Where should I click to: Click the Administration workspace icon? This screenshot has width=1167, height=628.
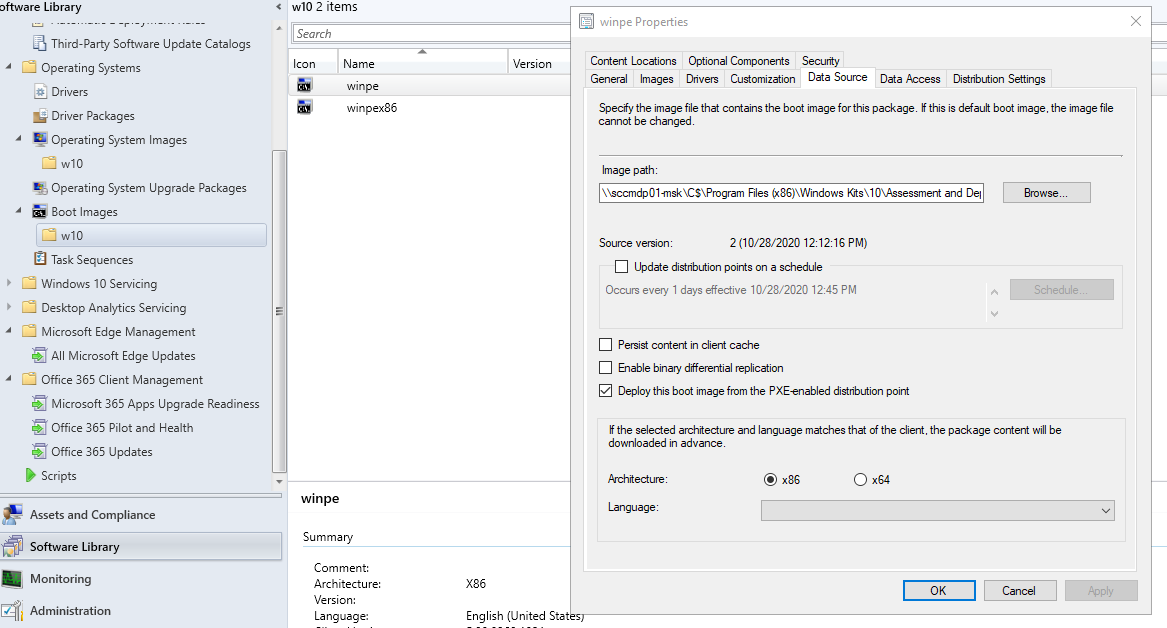(x=12, y=610)
